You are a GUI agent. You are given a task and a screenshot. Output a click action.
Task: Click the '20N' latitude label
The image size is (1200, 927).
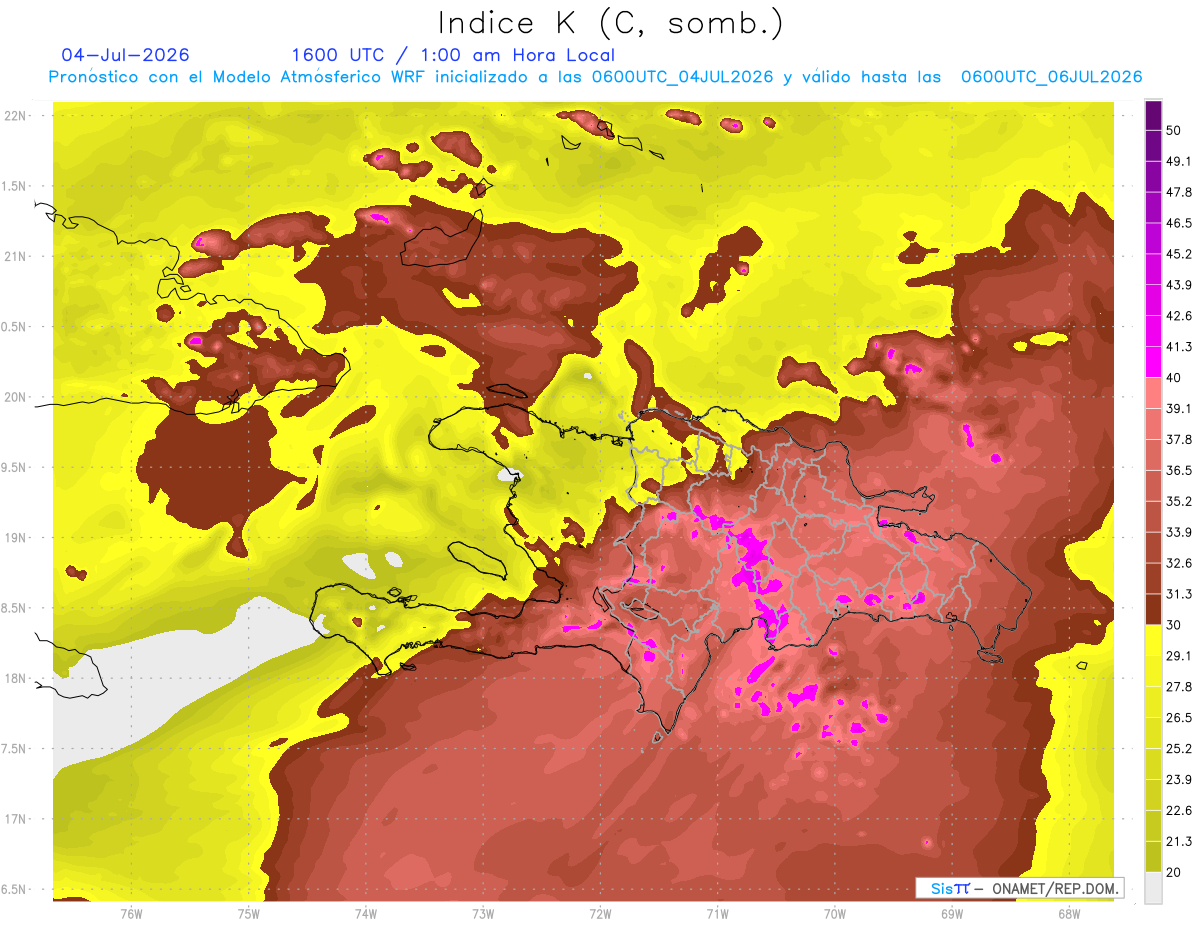15,397
